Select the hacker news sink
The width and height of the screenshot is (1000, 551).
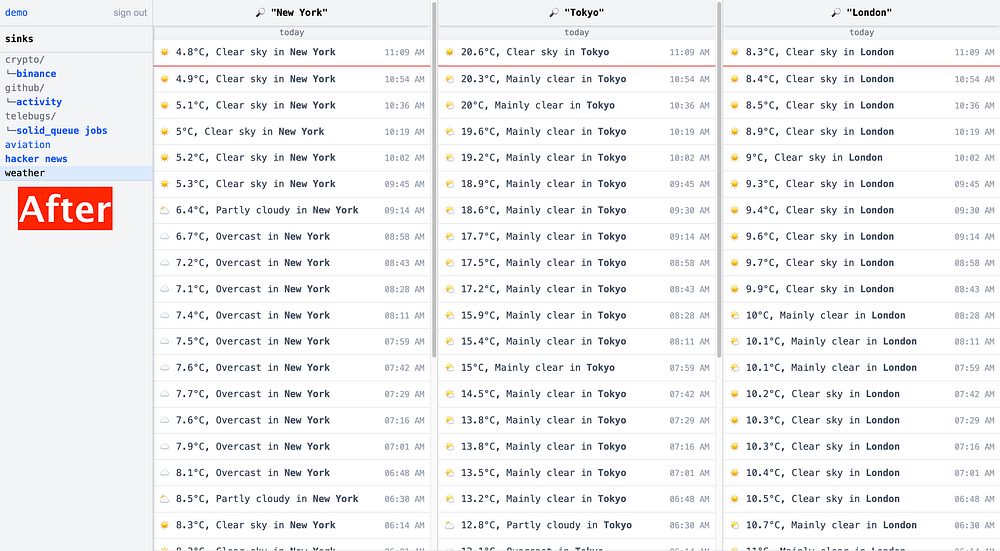pos(36,159)
